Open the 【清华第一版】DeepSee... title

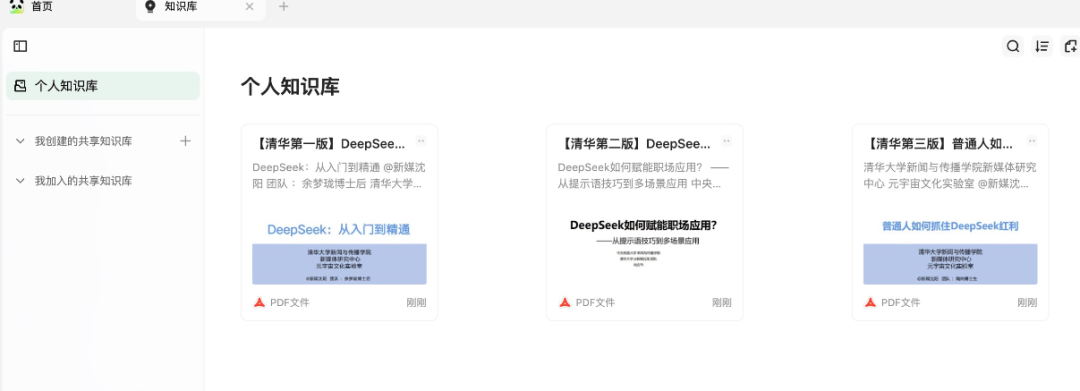click(329, 144)
